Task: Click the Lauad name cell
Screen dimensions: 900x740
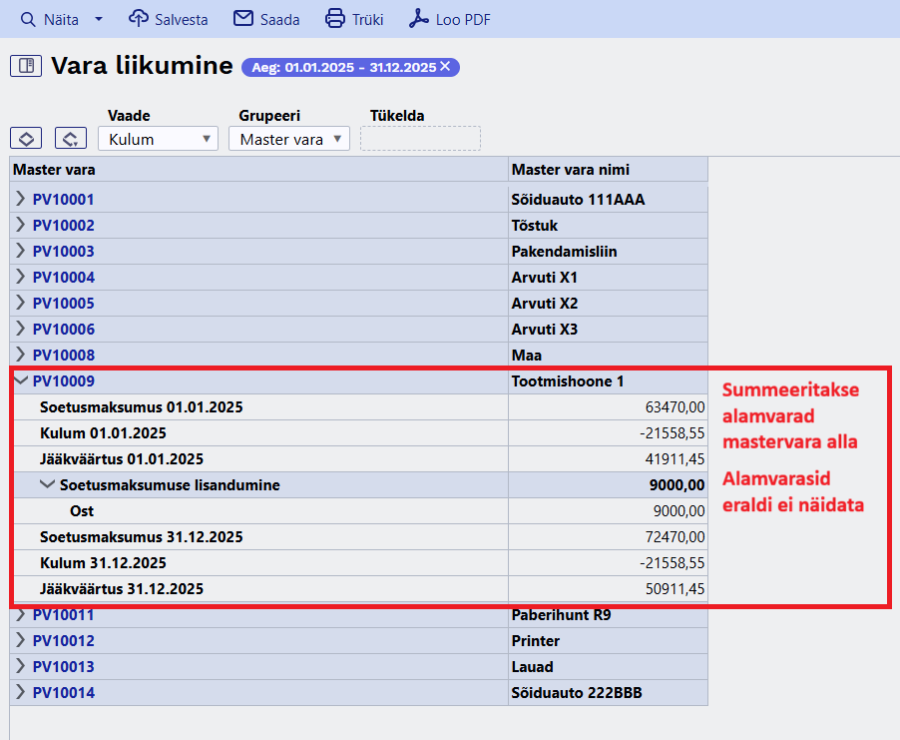Action: (x=608, y=667)
